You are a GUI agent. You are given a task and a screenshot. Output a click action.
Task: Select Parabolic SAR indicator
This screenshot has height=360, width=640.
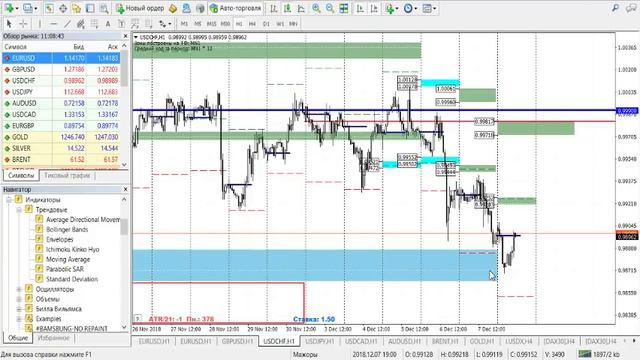(x=64, y=269)
